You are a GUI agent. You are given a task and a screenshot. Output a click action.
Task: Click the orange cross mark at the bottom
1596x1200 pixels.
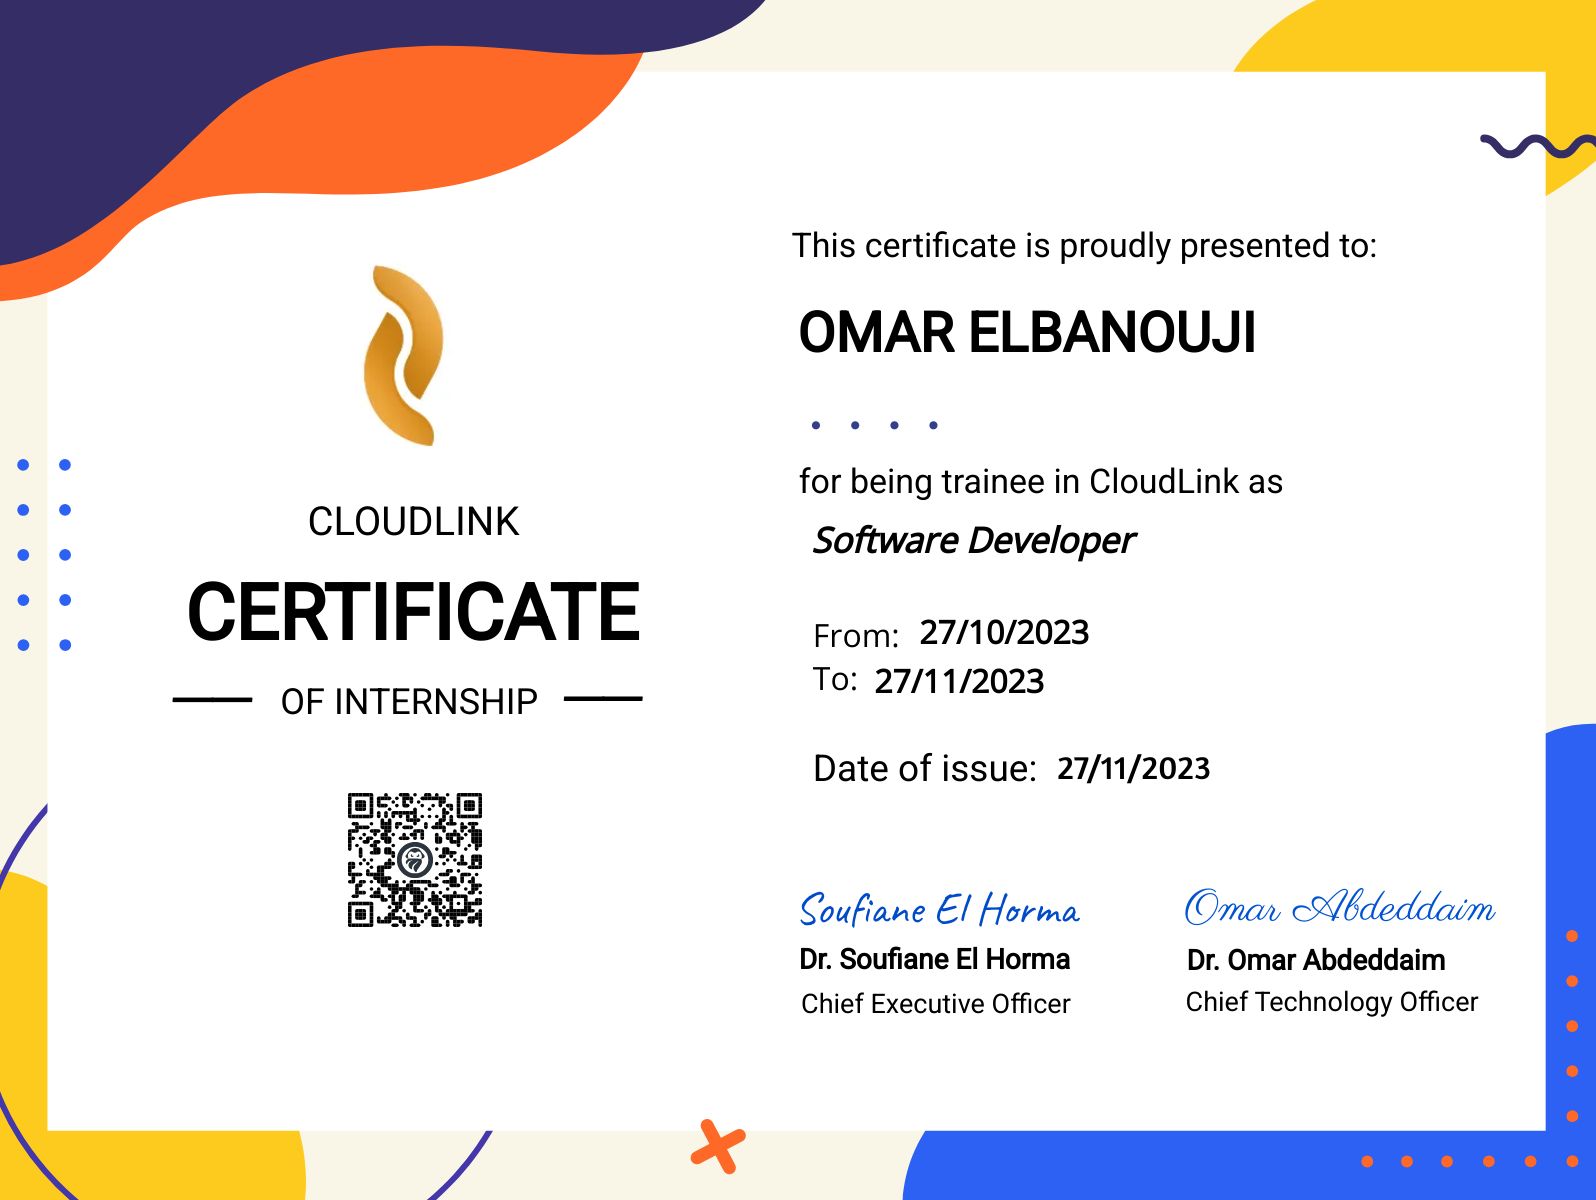click(x=718, y=1146)
